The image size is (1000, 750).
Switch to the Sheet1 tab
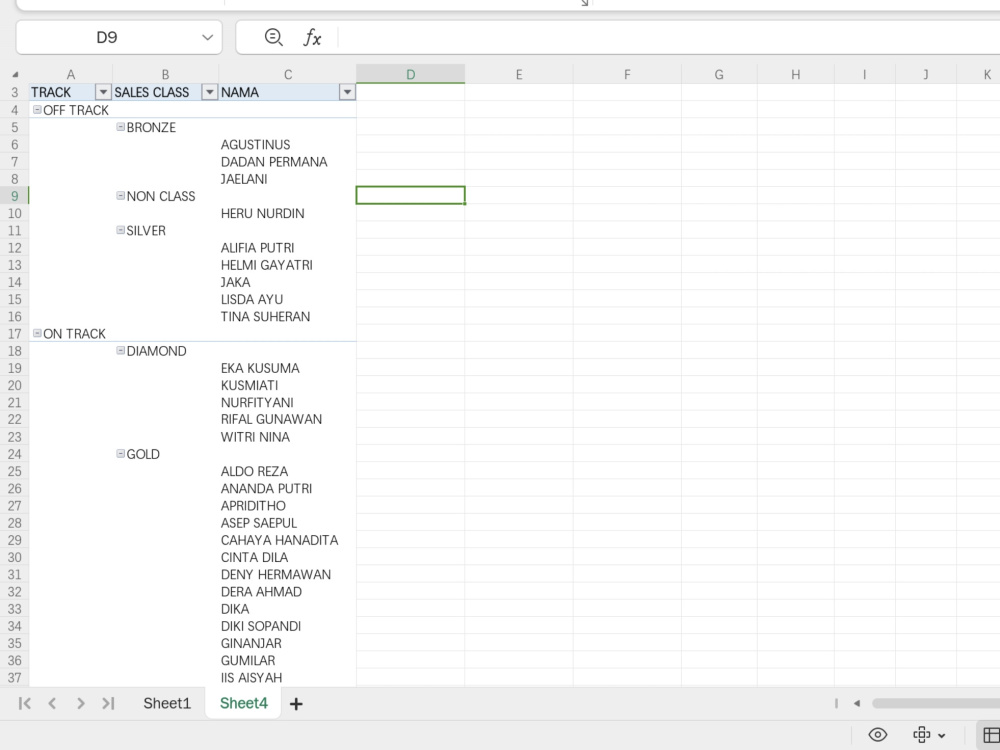click(x=167, y=703)
